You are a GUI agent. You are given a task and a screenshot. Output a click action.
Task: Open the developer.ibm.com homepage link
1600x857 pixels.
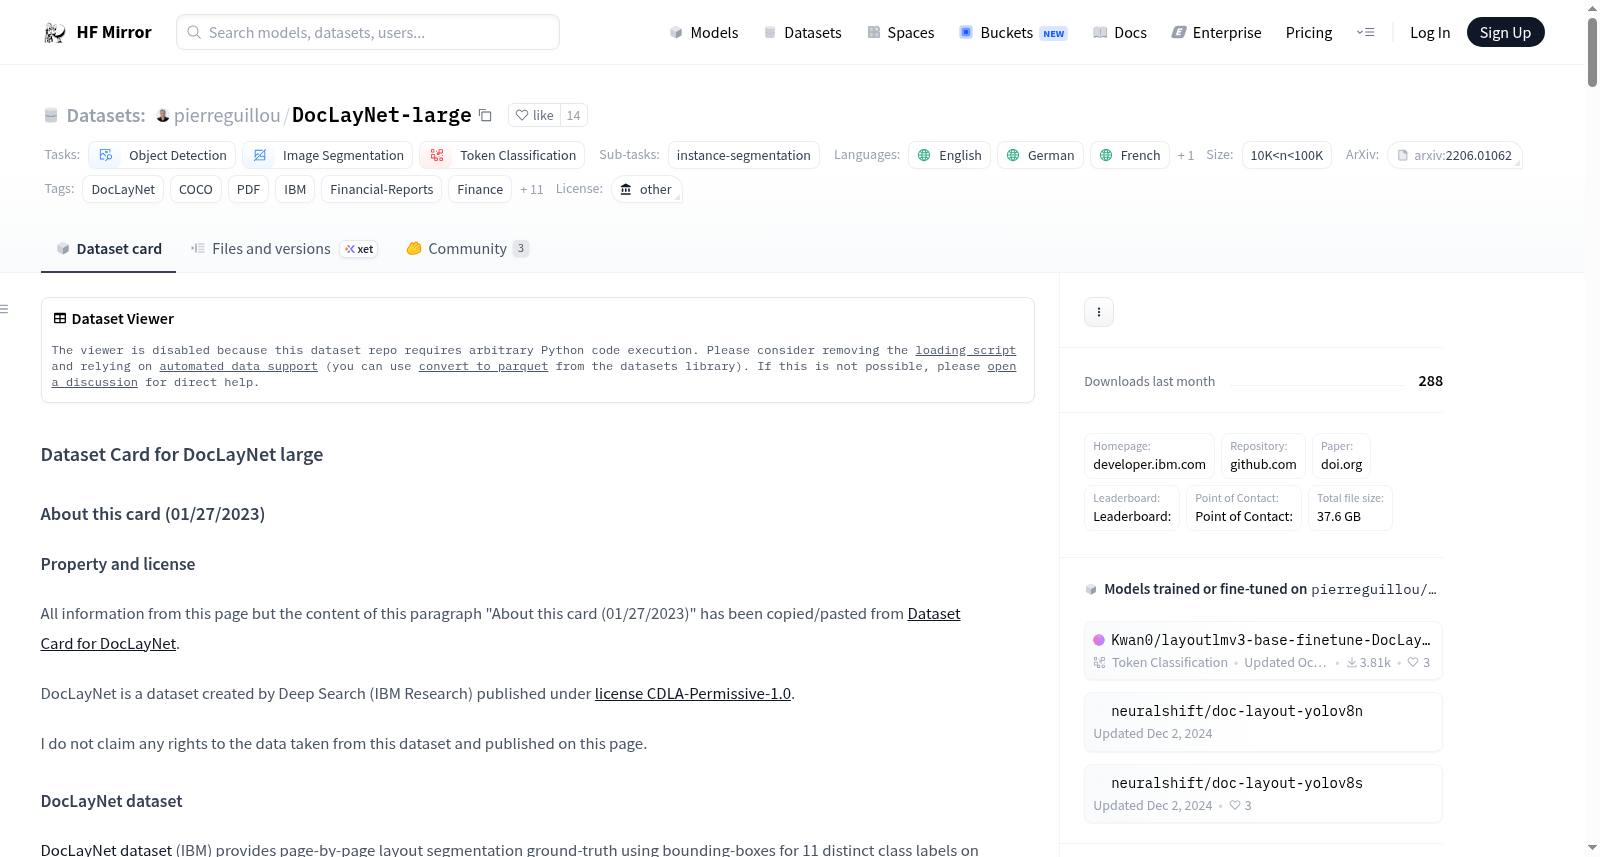(1149, 456)
